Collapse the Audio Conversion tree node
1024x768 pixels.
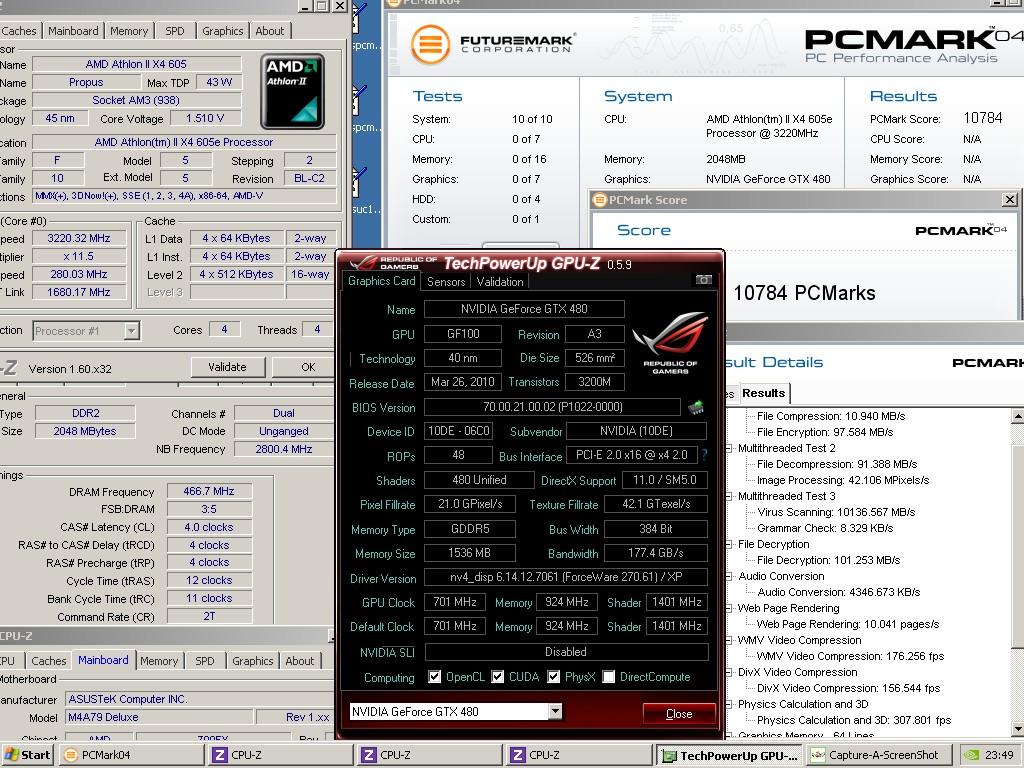[729, 577]
